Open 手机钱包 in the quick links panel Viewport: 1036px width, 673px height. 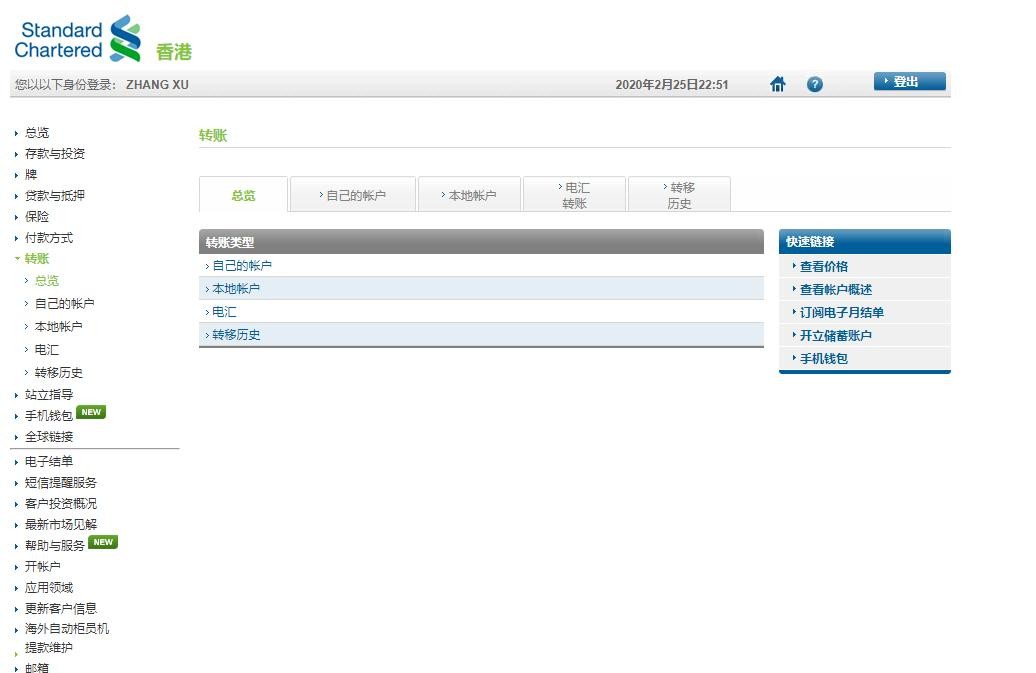click(x=823, y=359)
